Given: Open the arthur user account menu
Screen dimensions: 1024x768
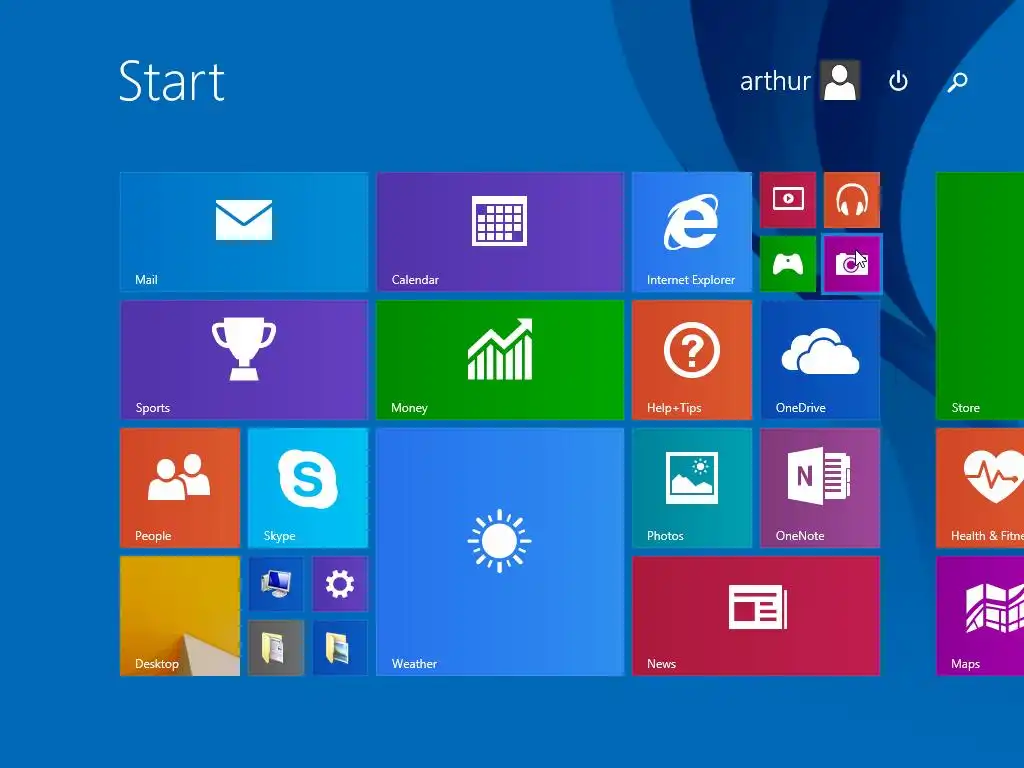Looking at the screenshot, I should [800, 81].
